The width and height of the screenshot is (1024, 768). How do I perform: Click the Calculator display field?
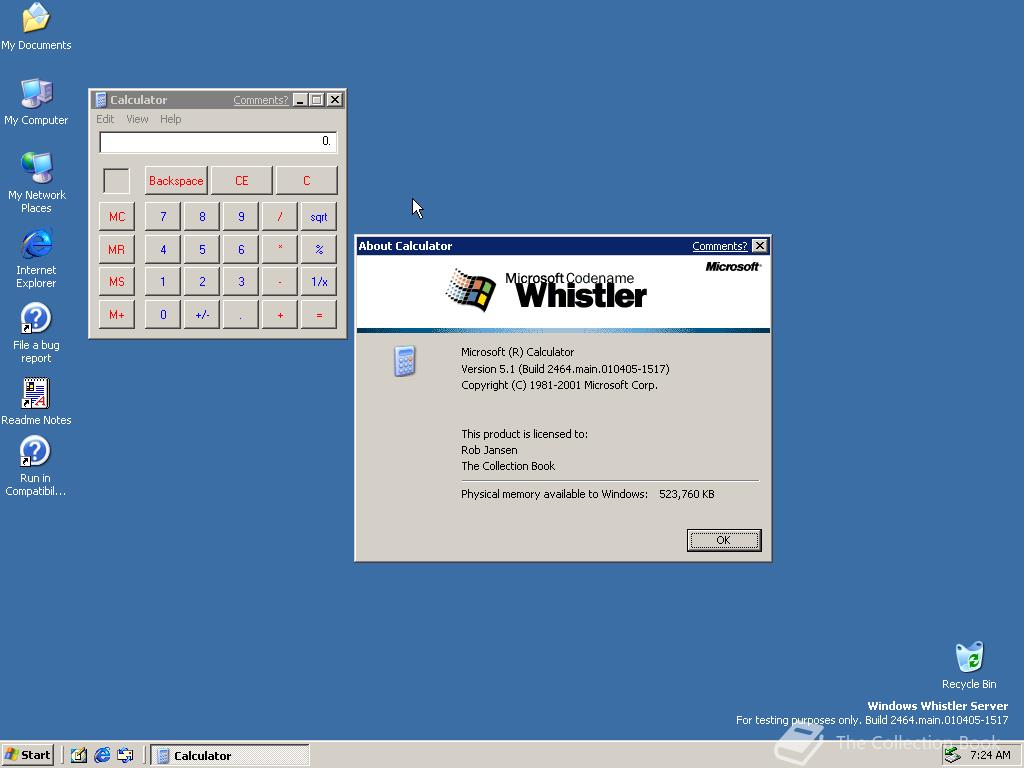tap(218, 142)
